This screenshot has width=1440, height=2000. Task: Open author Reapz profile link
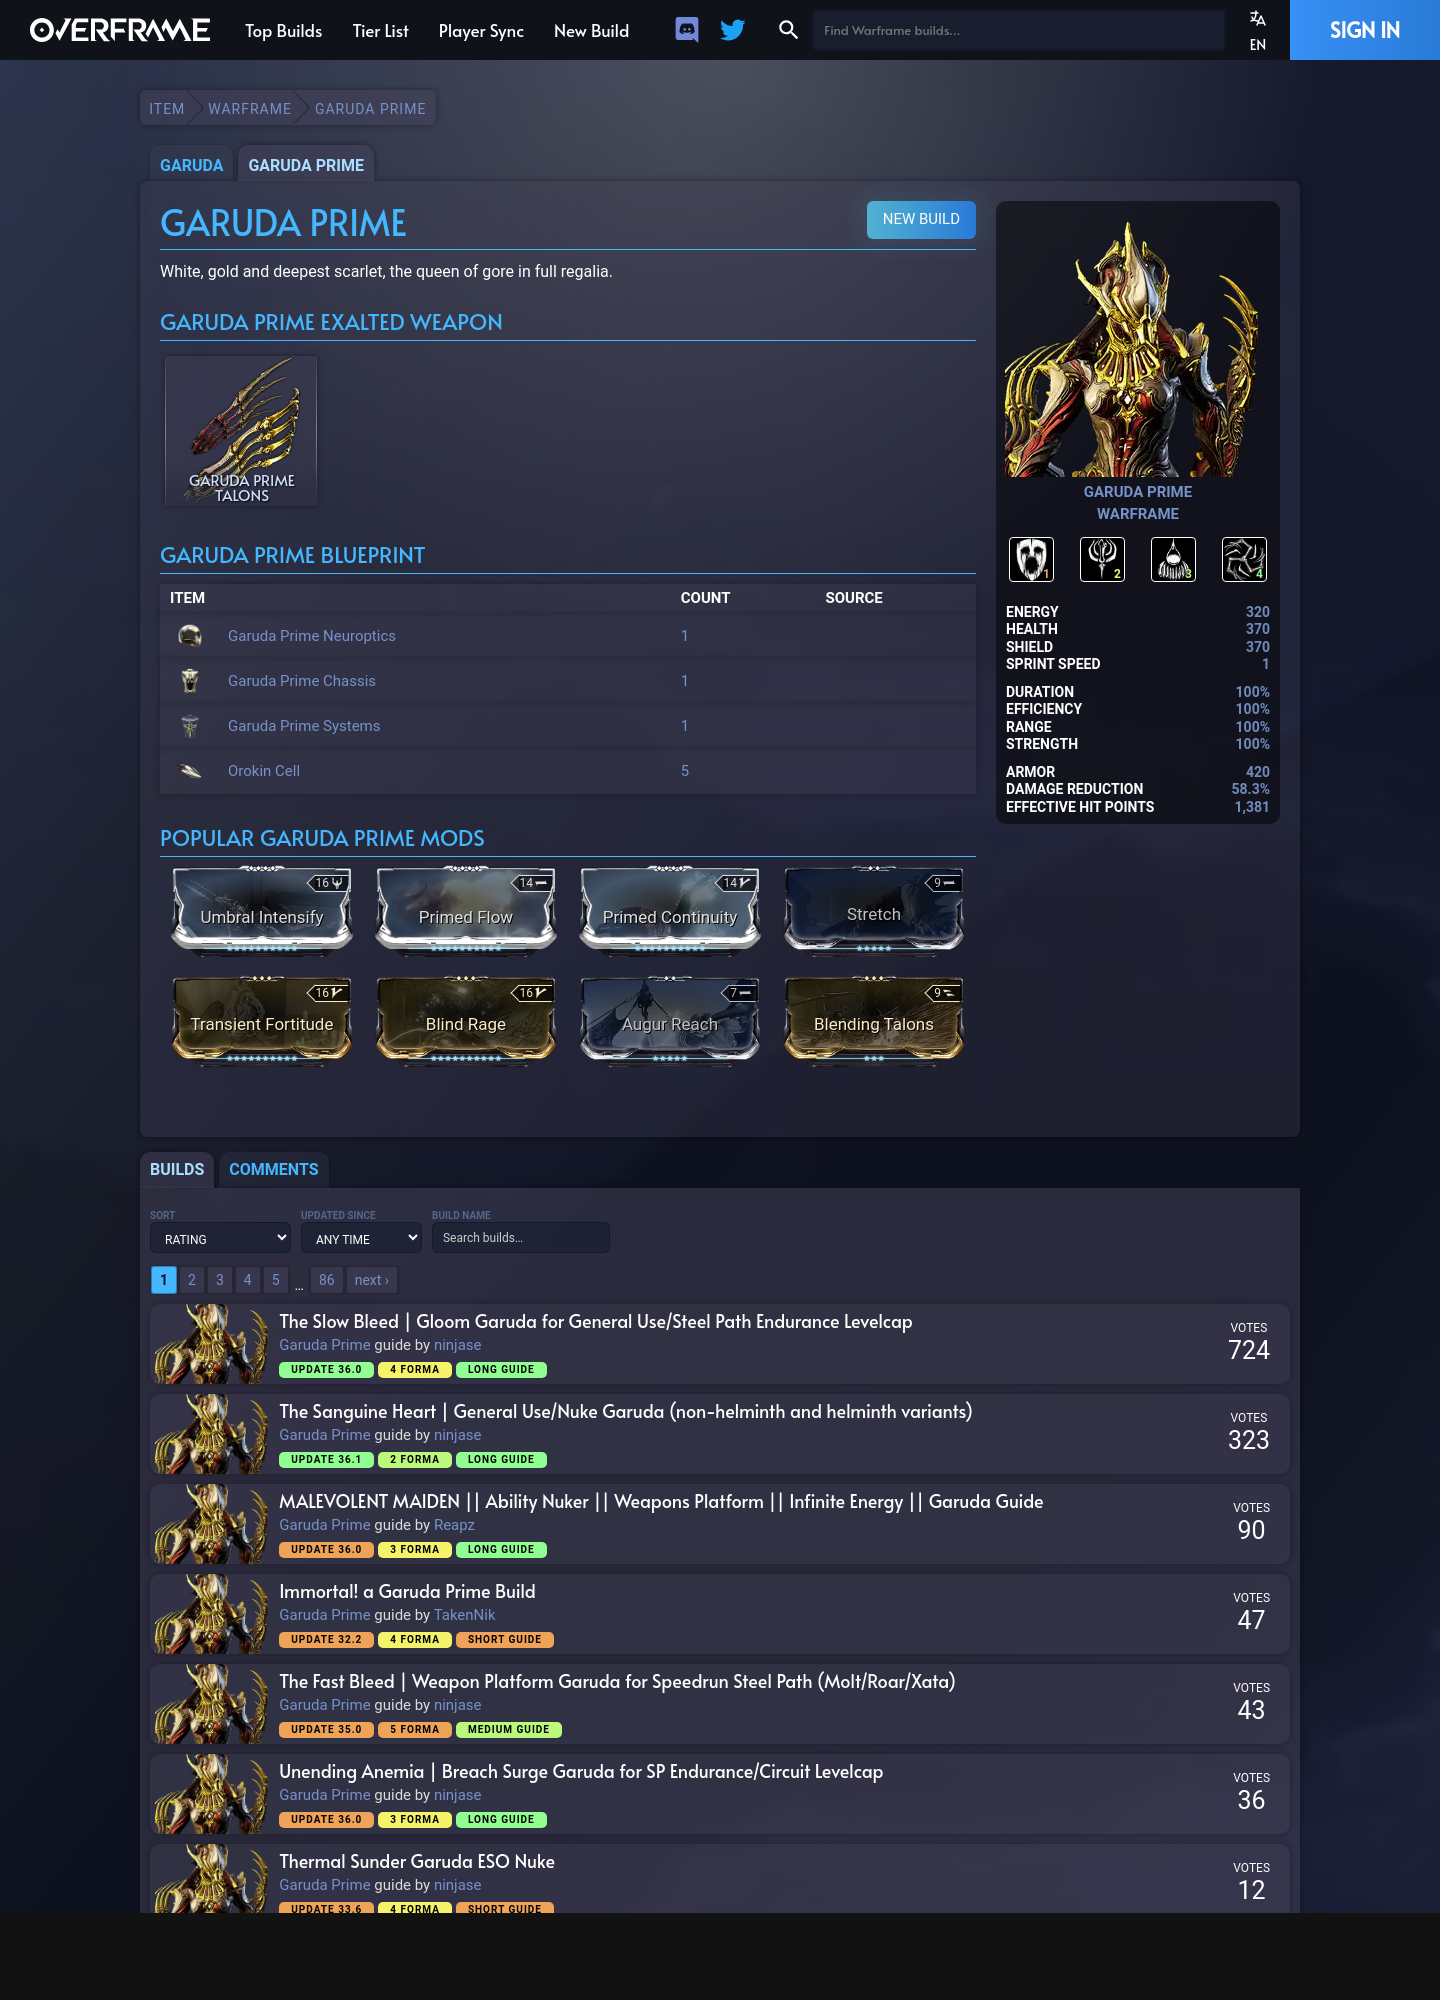[x=454, y=1525]
